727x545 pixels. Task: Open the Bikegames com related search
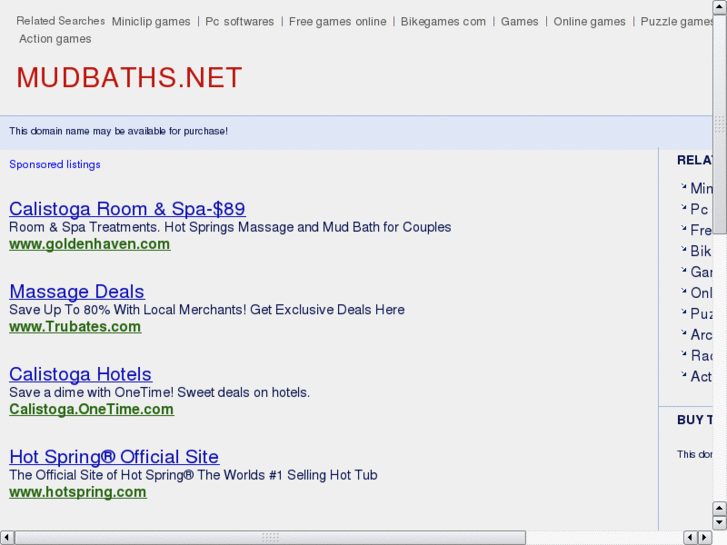click(443, 22)
